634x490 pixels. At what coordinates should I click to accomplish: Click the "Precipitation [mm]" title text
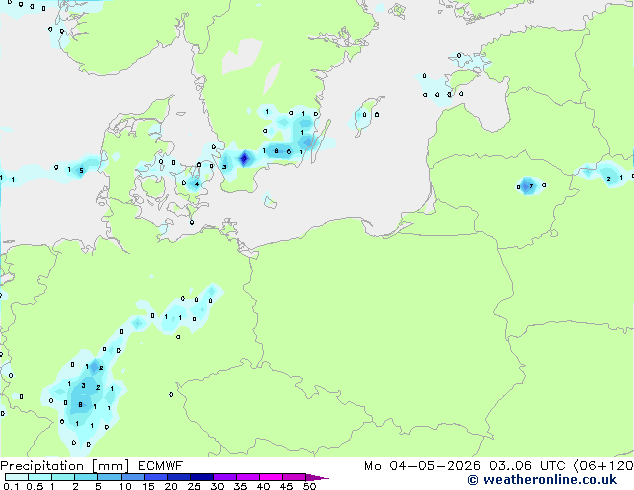click(x=64, y=466)
